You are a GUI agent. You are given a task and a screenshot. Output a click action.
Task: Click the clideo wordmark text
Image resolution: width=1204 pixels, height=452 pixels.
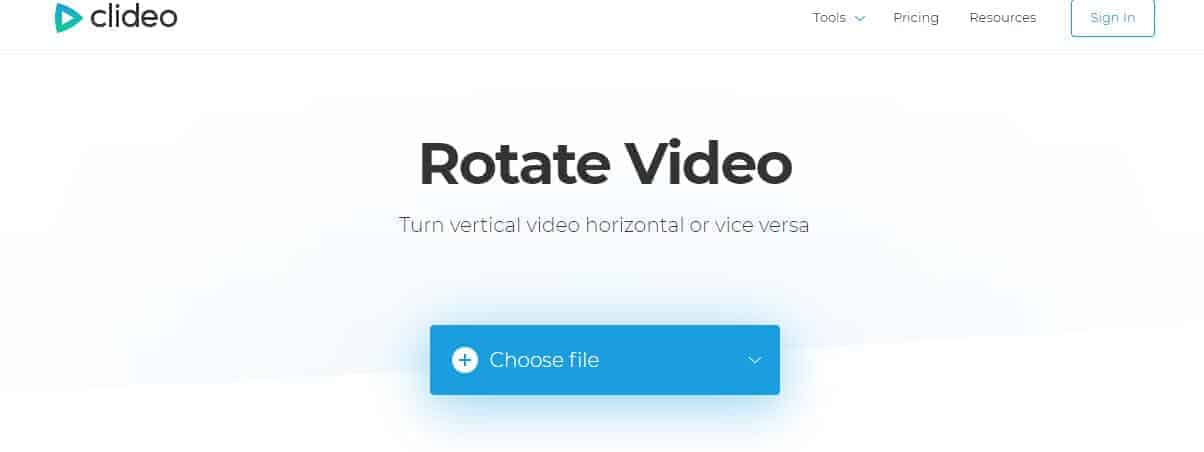pos(134,17)
